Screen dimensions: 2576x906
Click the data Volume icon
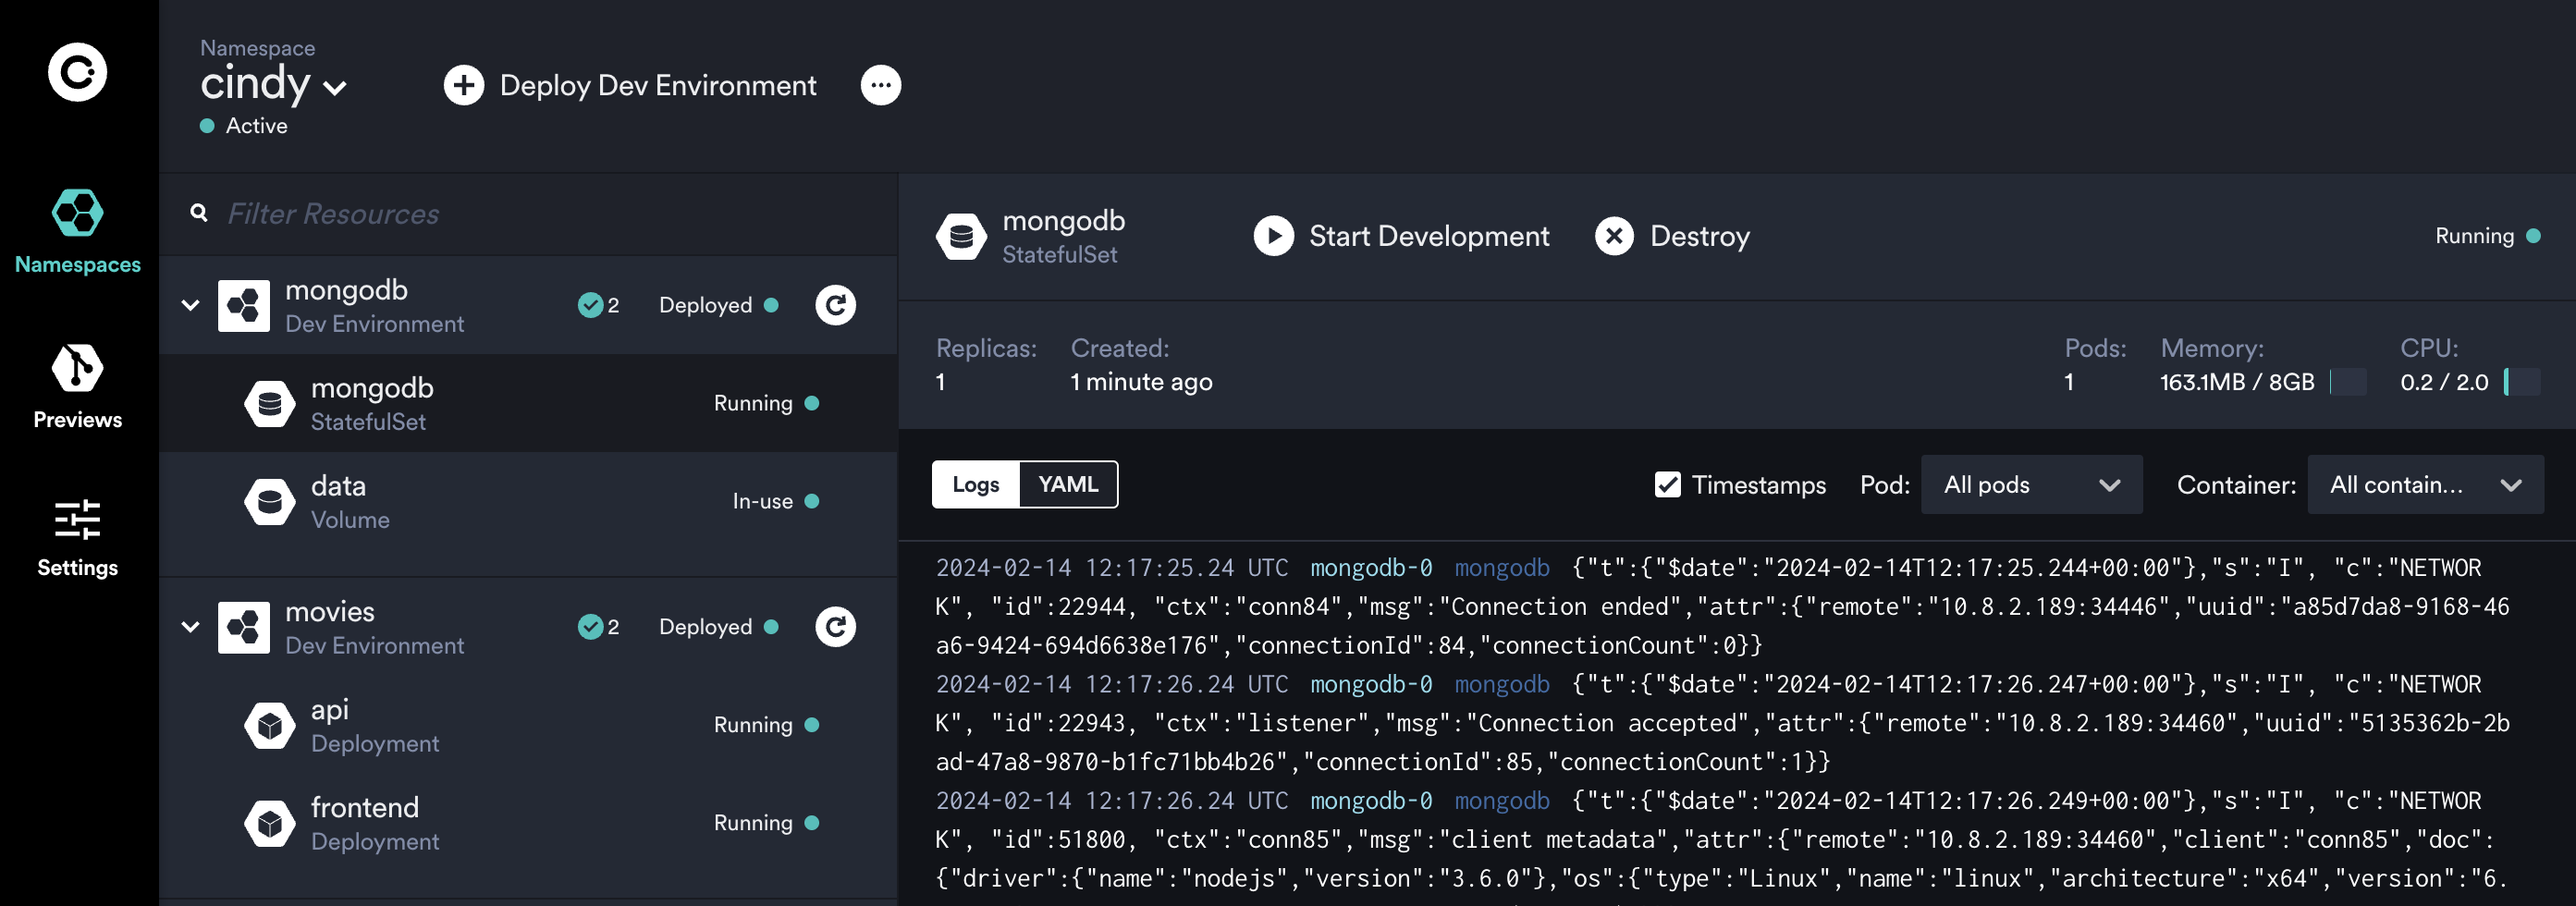pyautogui.click(x=270, y=501)
